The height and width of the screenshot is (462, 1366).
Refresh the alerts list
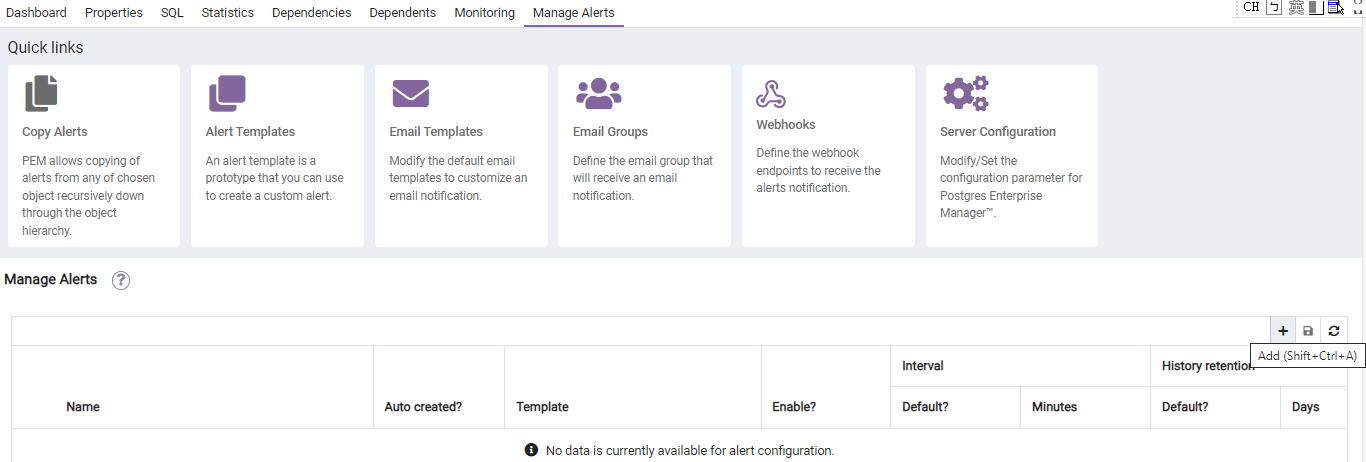click(1333, 331)
